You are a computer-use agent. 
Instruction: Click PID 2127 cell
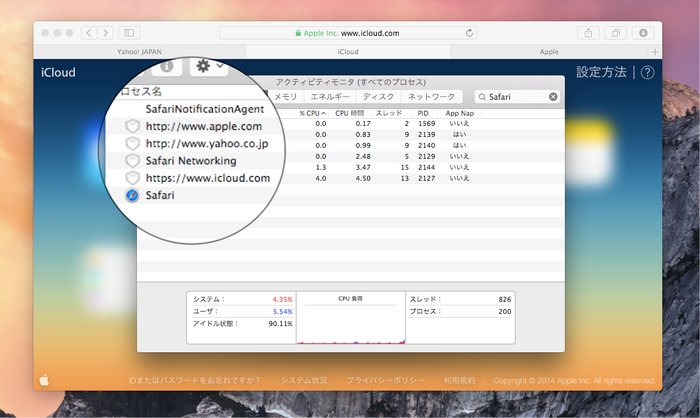pos(426,178)
